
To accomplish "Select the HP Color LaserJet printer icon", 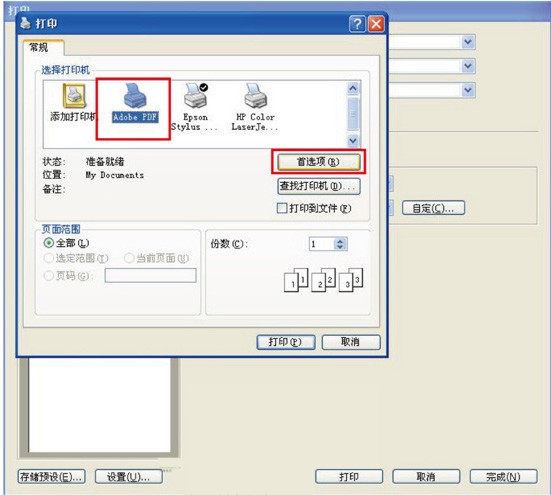I will point(255,96).
